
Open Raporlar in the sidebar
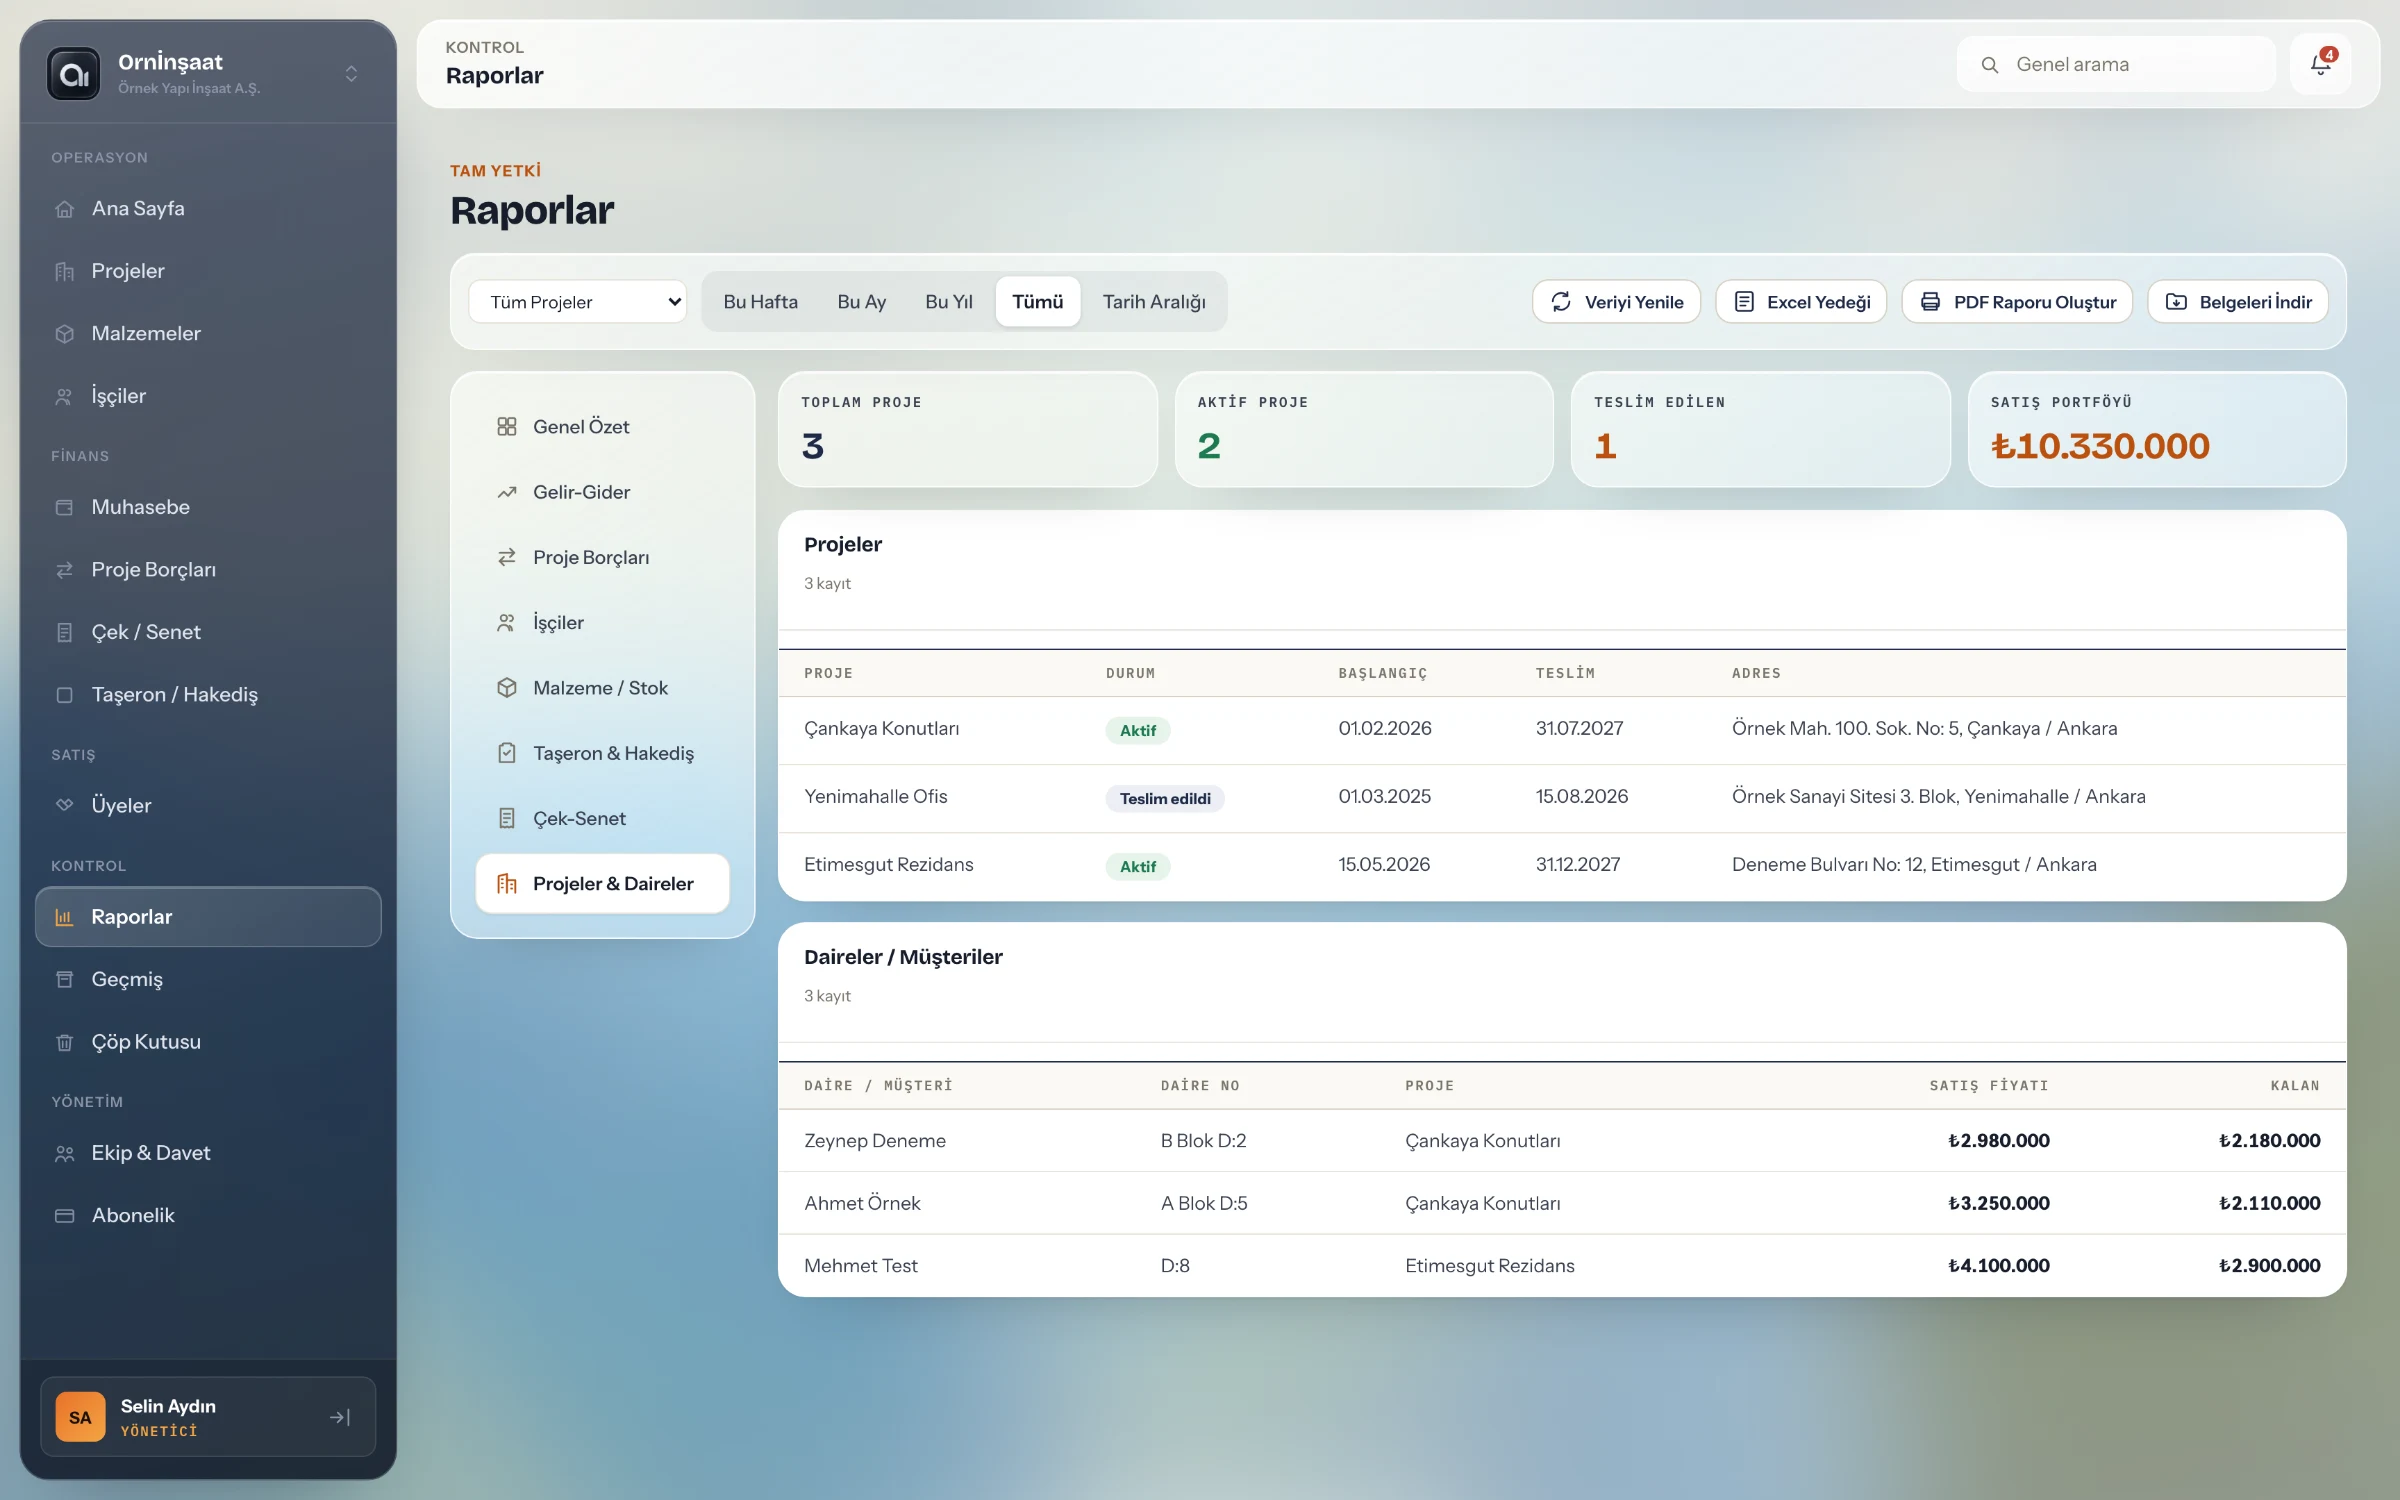[208, 917]
